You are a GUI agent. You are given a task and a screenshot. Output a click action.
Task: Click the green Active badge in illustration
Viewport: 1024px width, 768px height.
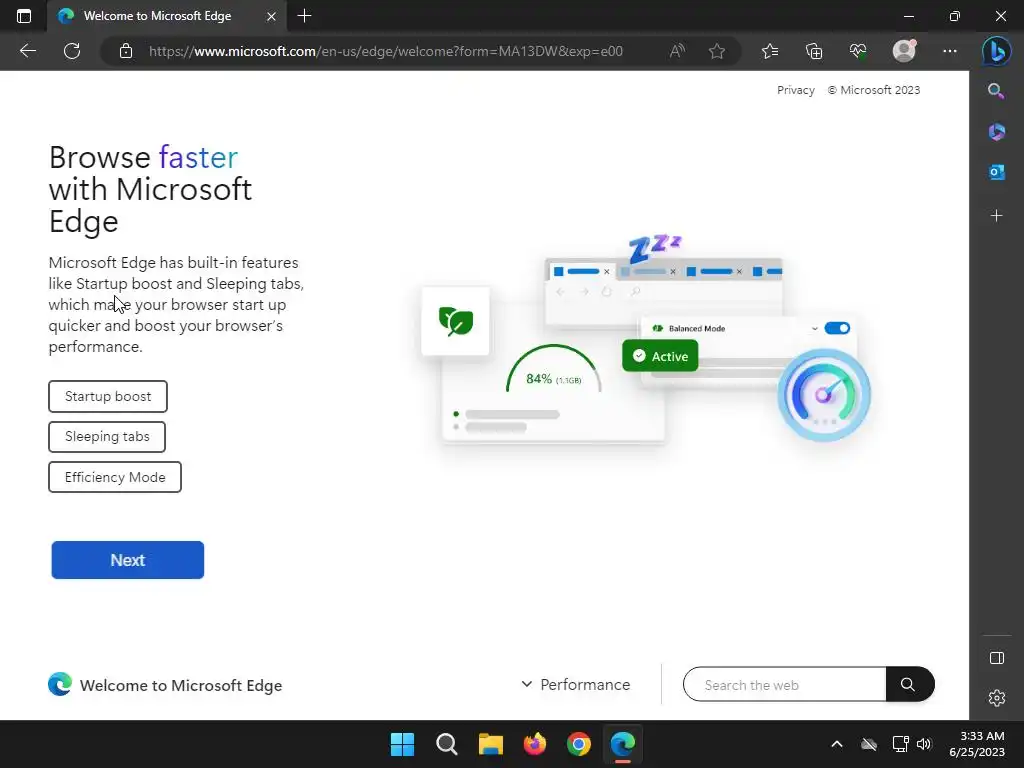[660, 356]
